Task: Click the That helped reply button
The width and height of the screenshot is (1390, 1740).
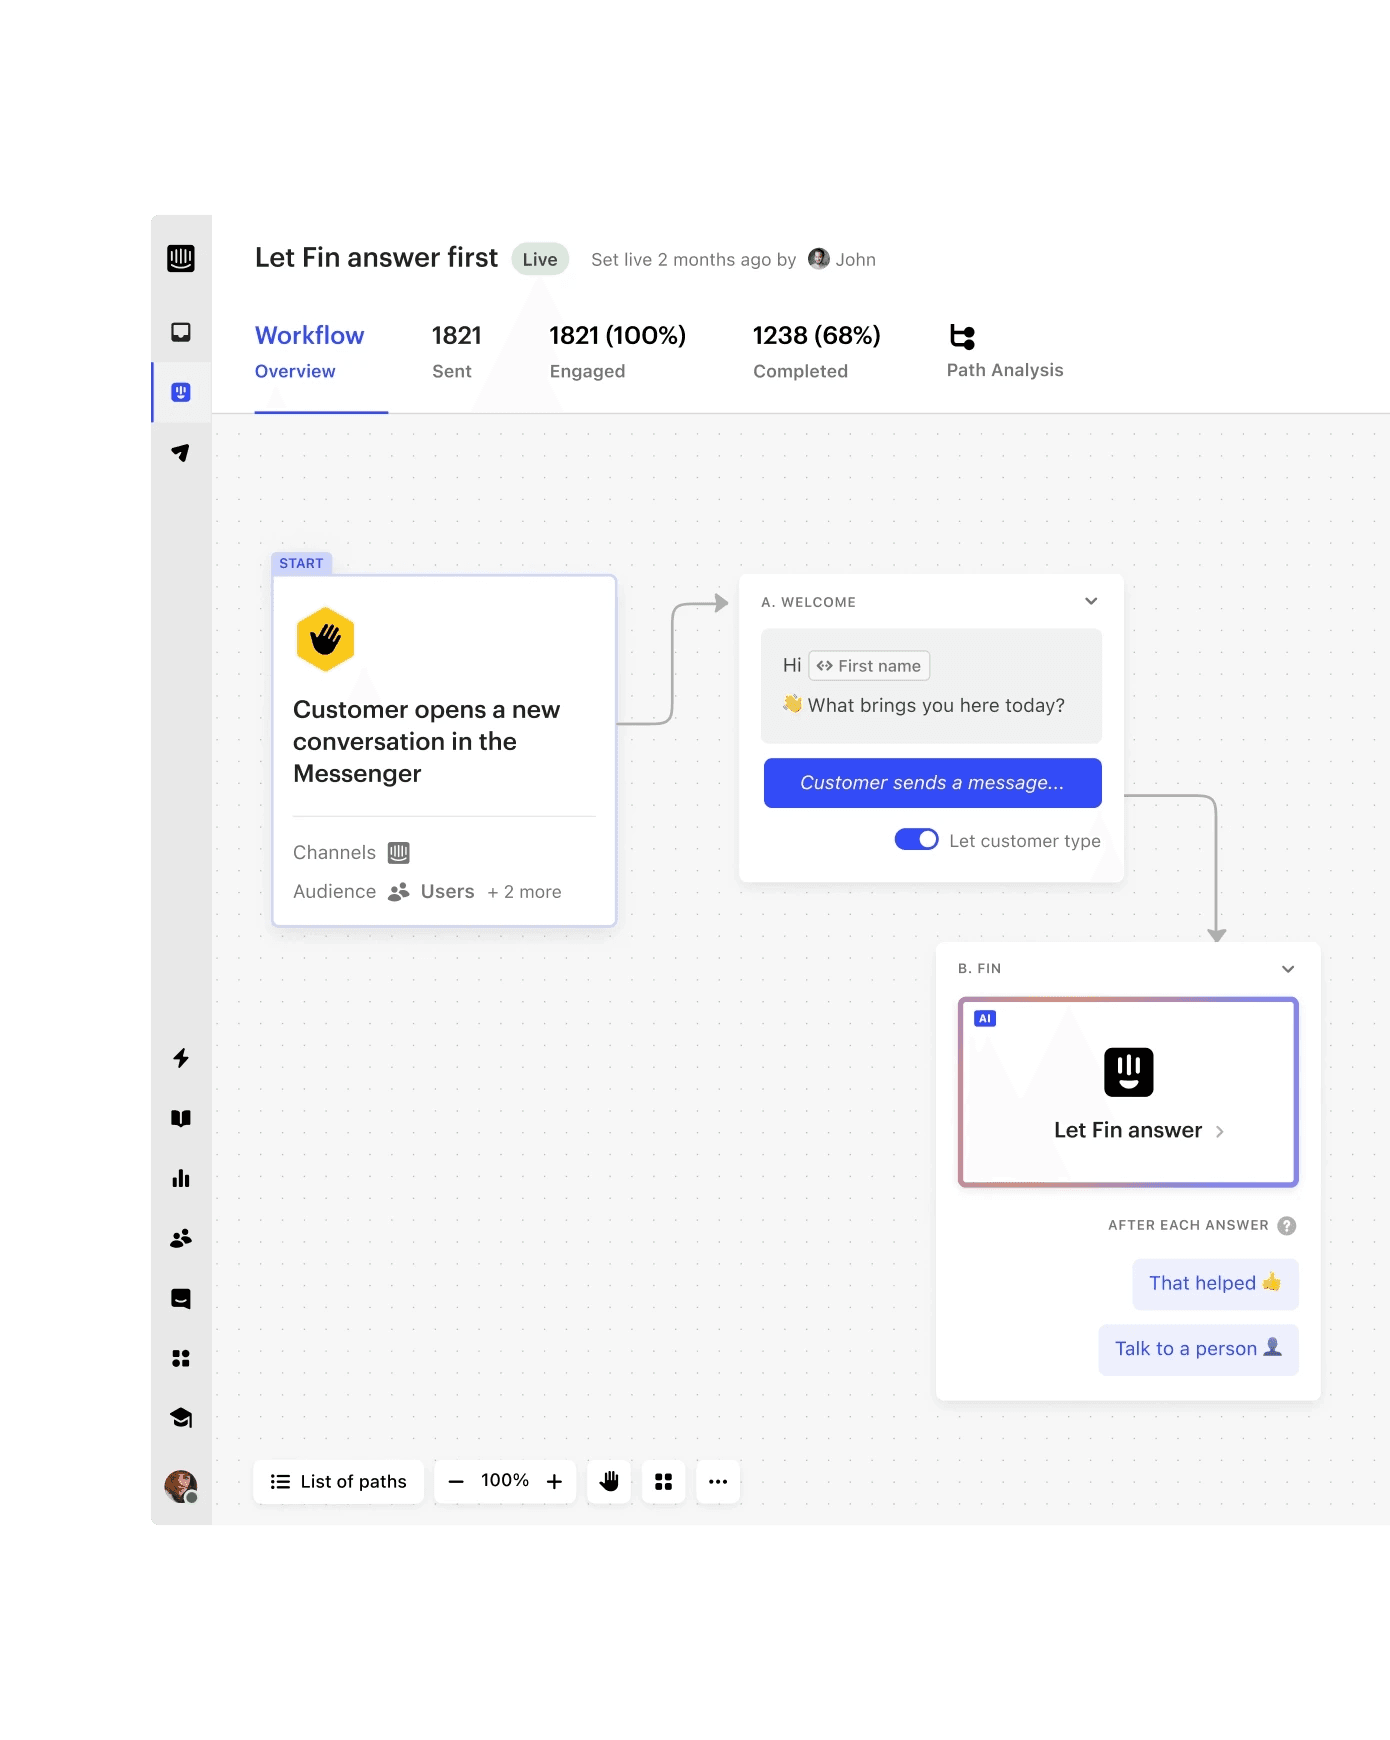Action: (1215, 1283)
